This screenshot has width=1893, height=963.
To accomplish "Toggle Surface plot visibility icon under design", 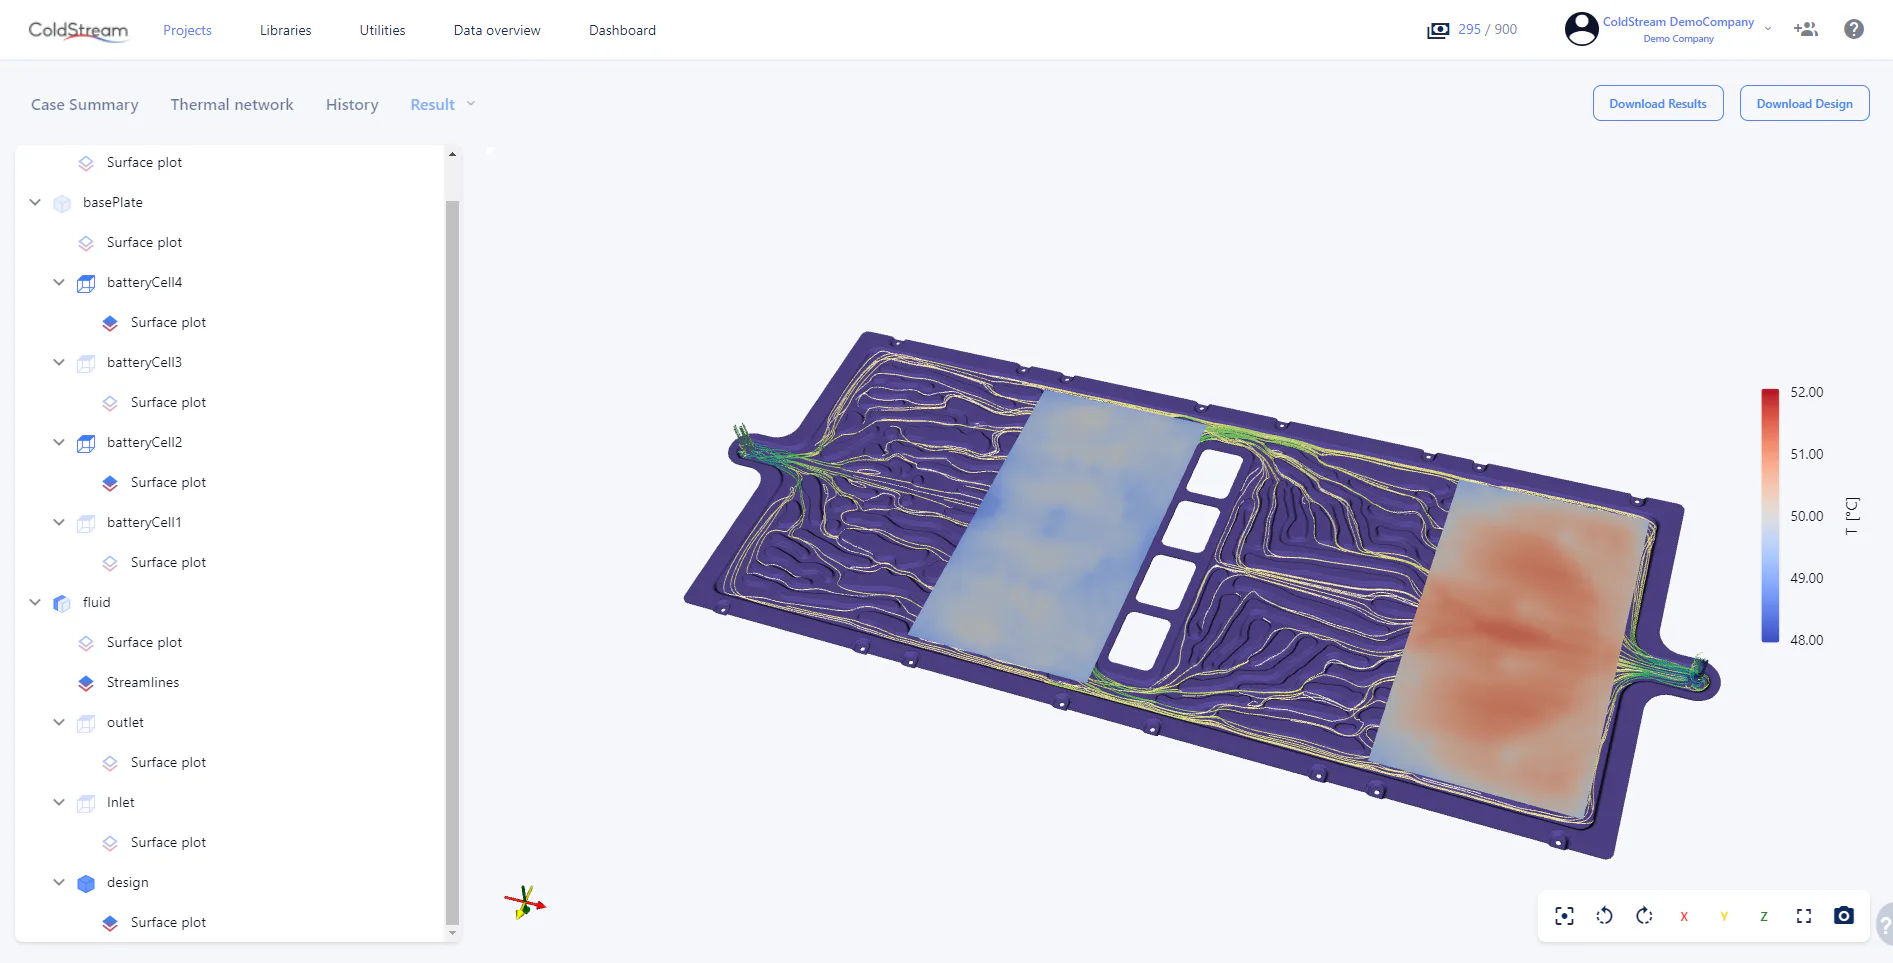I will point(110,923).
